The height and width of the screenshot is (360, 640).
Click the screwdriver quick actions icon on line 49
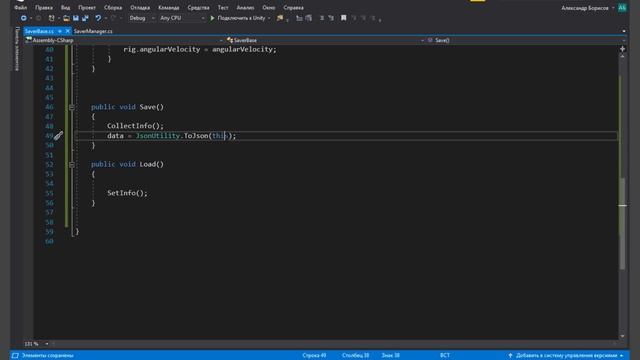click(58, 136)
